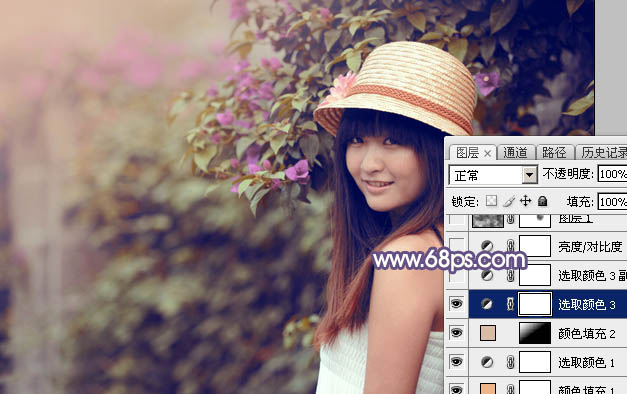Screen dimensions: 627x394
Task: Click the lock all padlock icon
Action: coord(543,201)
